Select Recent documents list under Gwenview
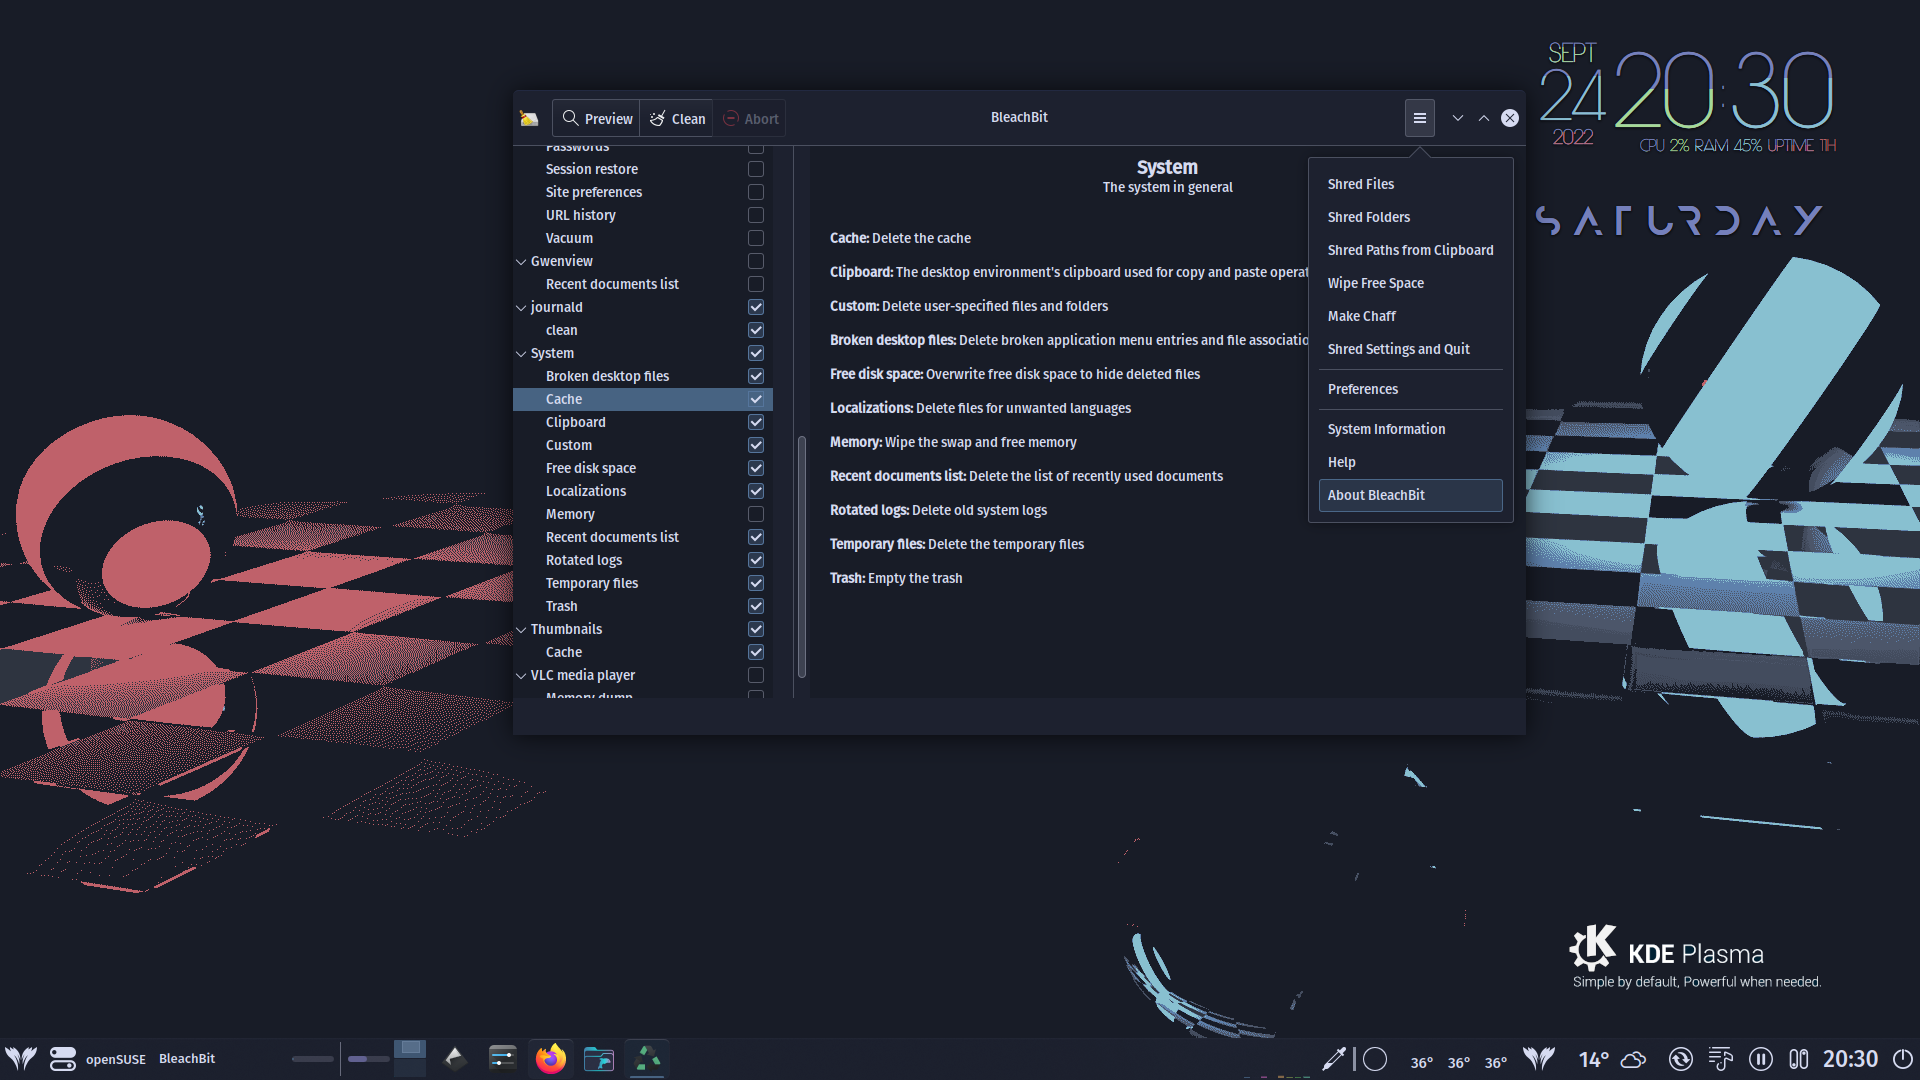1920x1080 pixels. point(643,284)
